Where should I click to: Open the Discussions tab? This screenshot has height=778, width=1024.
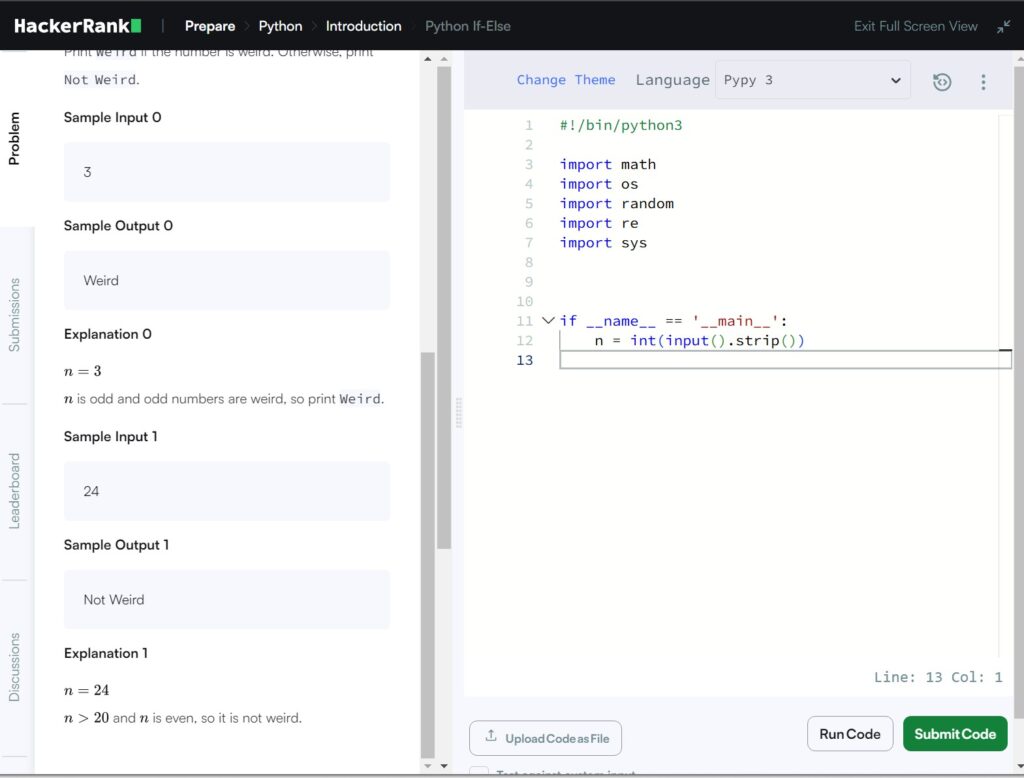pos(15,667)
